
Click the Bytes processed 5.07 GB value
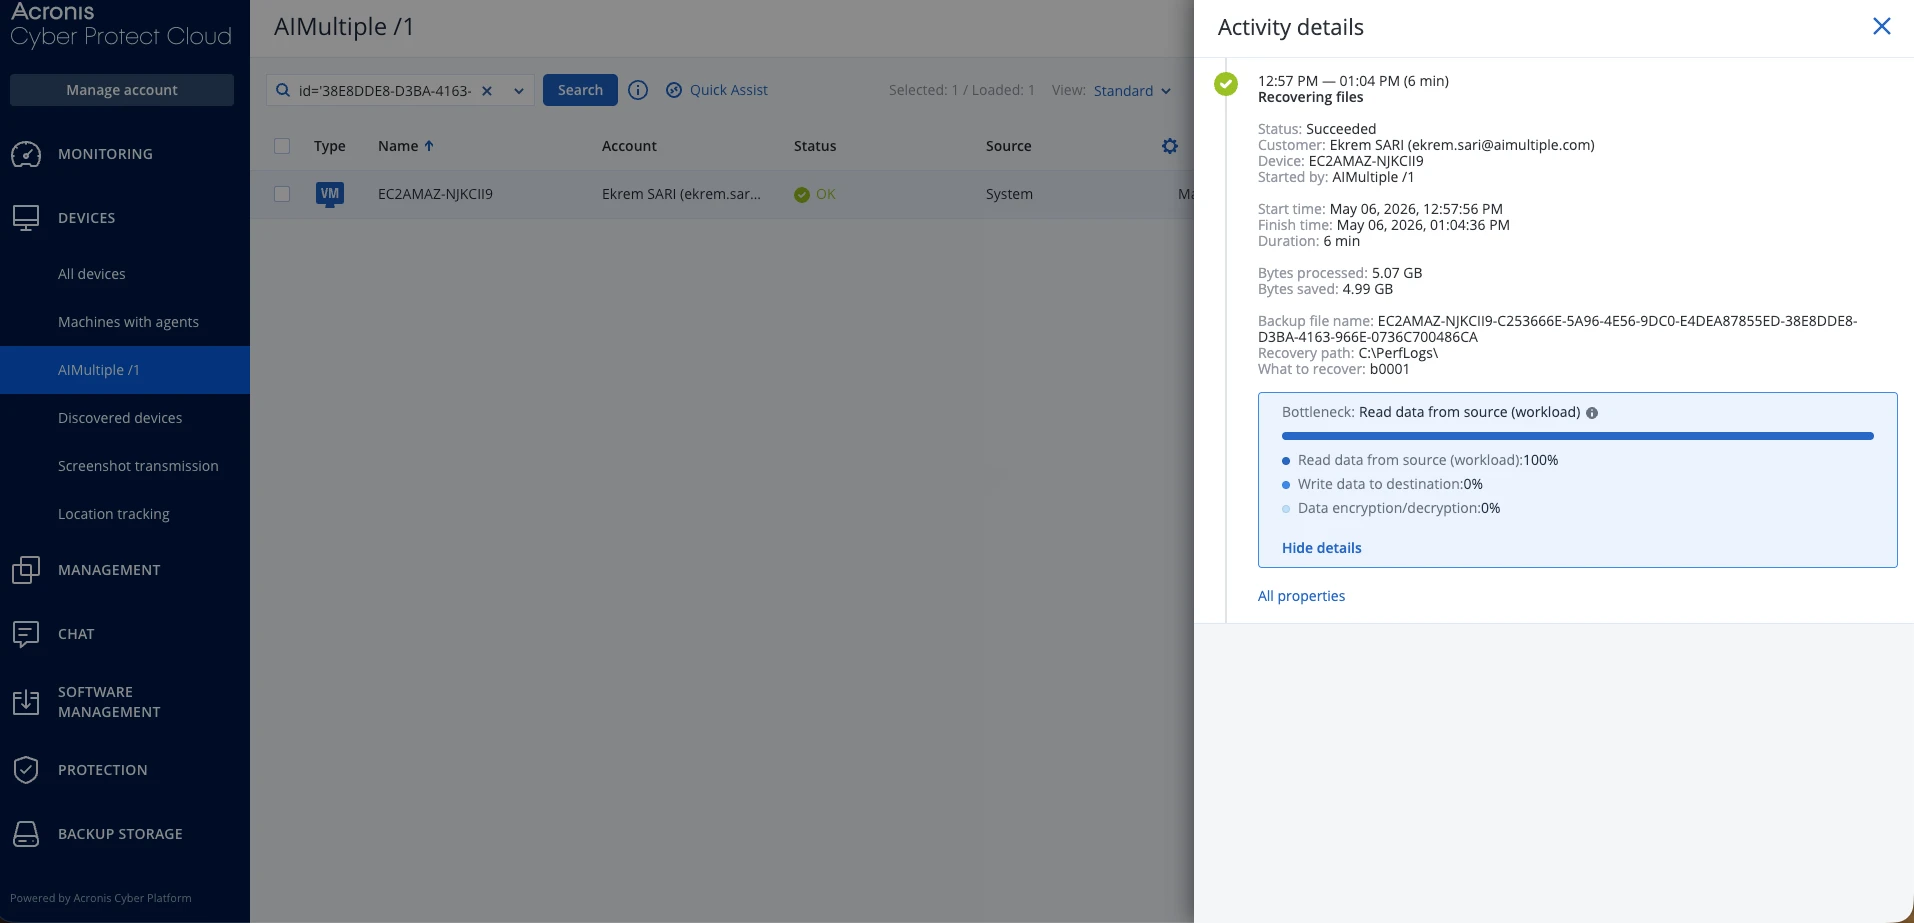pos(1397,273)
